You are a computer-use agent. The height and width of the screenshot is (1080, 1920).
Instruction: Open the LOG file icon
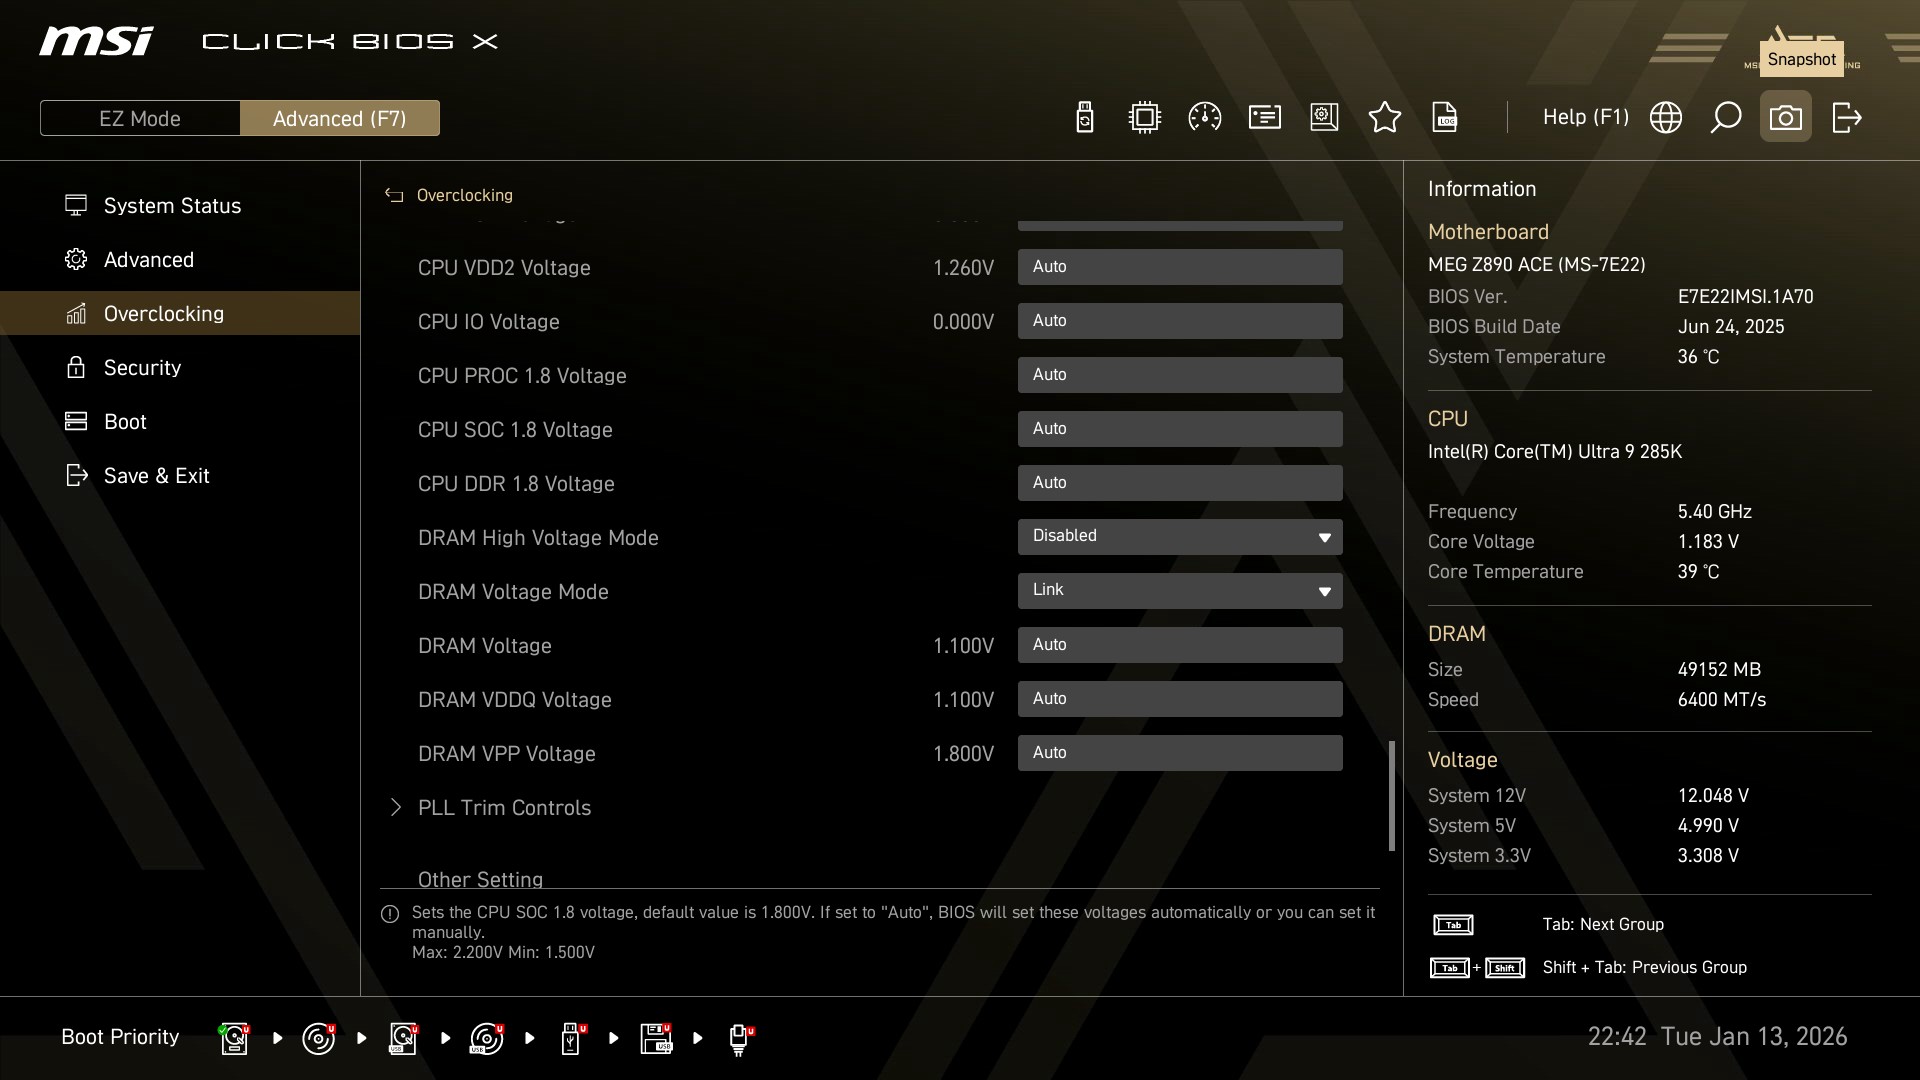click(x=1445, y=118)
